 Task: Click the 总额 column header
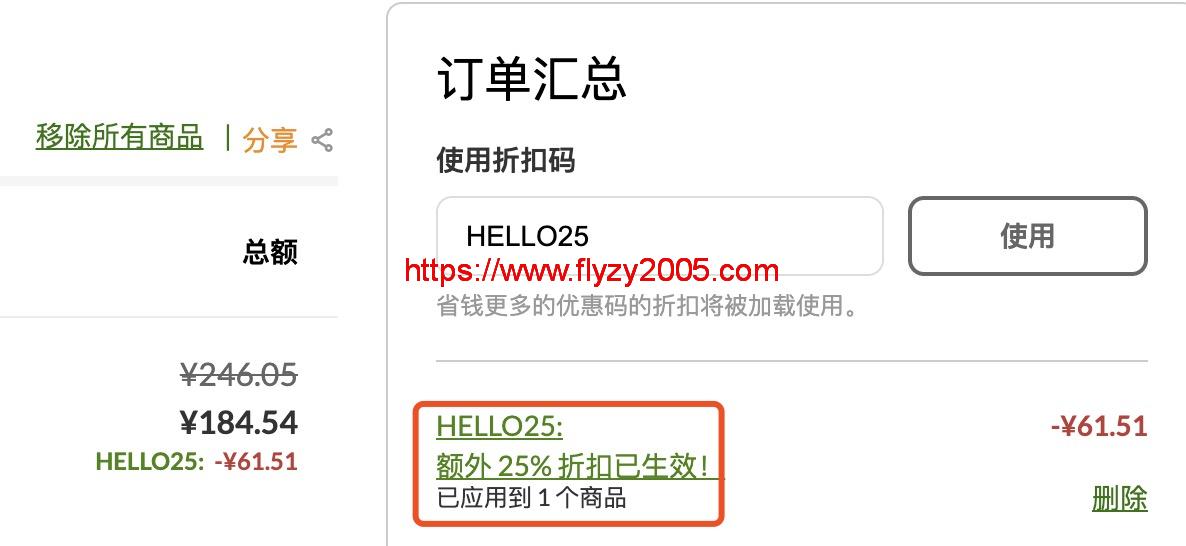click(270, 252)
